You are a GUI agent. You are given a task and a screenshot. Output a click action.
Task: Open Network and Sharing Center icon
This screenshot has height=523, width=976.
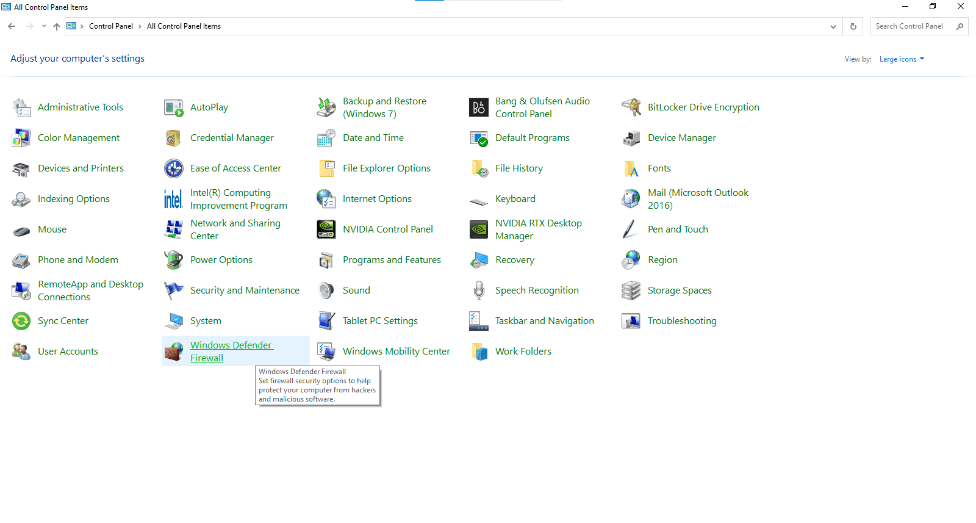pyautogui.click(x=174, y=229)
